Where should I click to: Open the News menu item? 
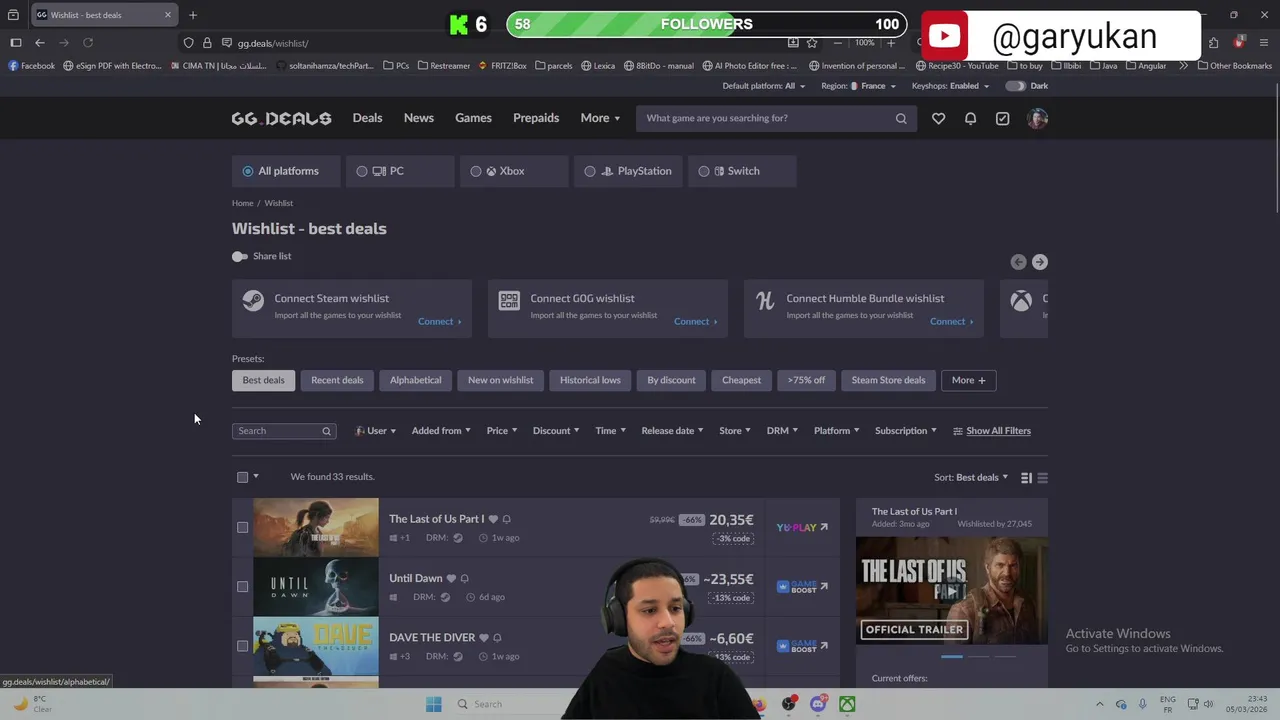(x=419, y=118)
